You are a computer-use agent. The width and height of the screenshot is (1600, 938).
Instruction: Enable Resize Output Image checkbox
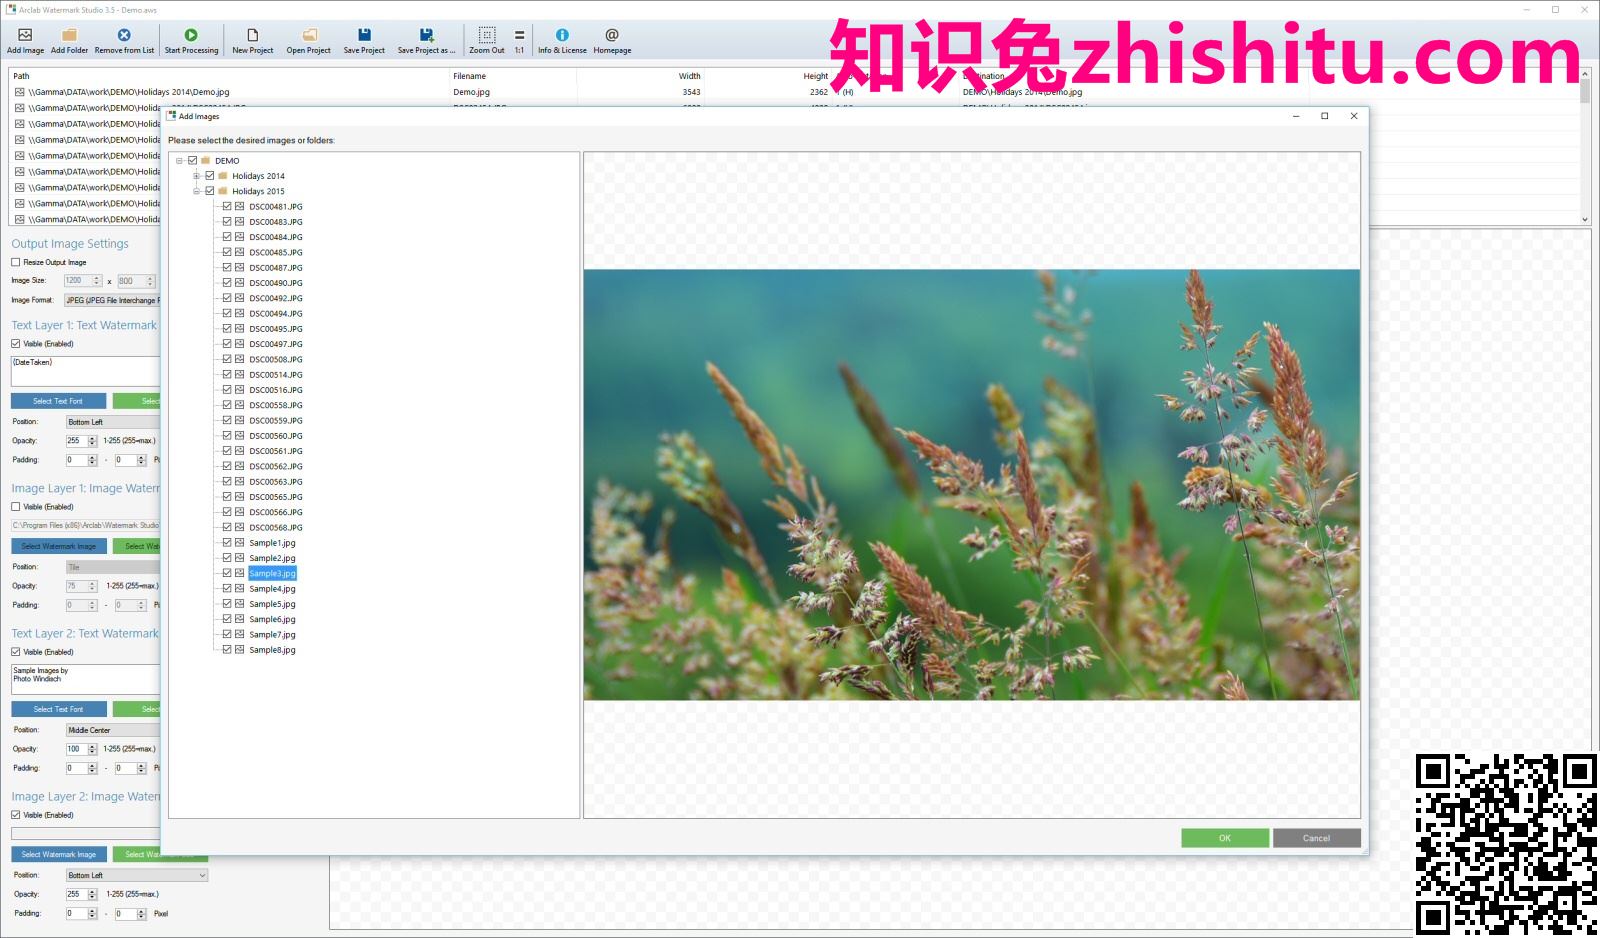[x=16, y=262]
